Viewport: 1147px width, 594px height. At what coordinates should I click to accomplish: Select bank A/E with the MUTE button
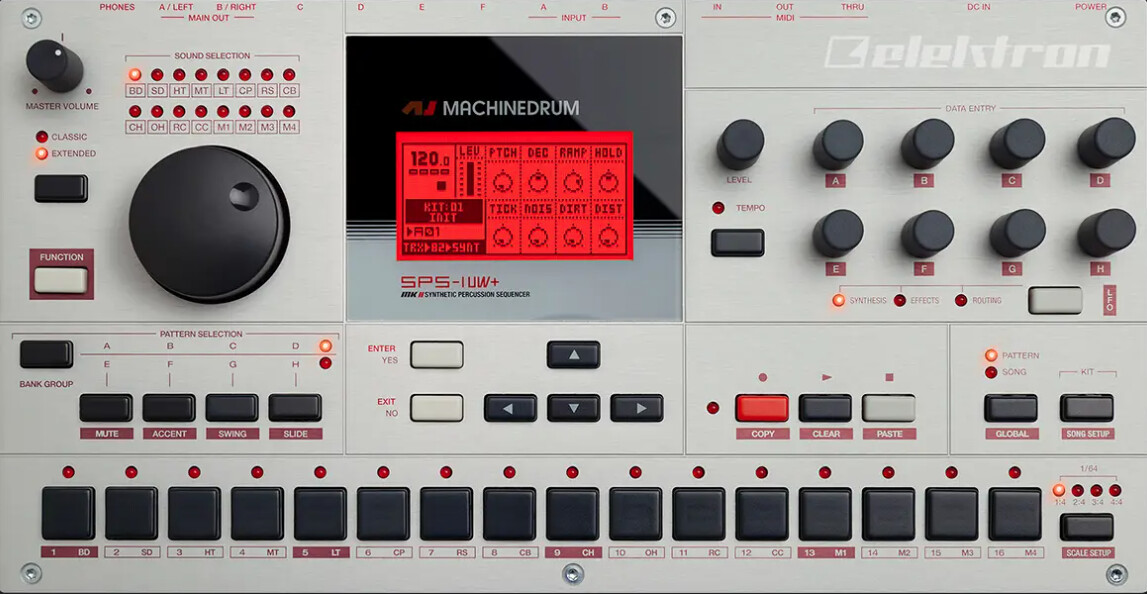click(106, 408)
